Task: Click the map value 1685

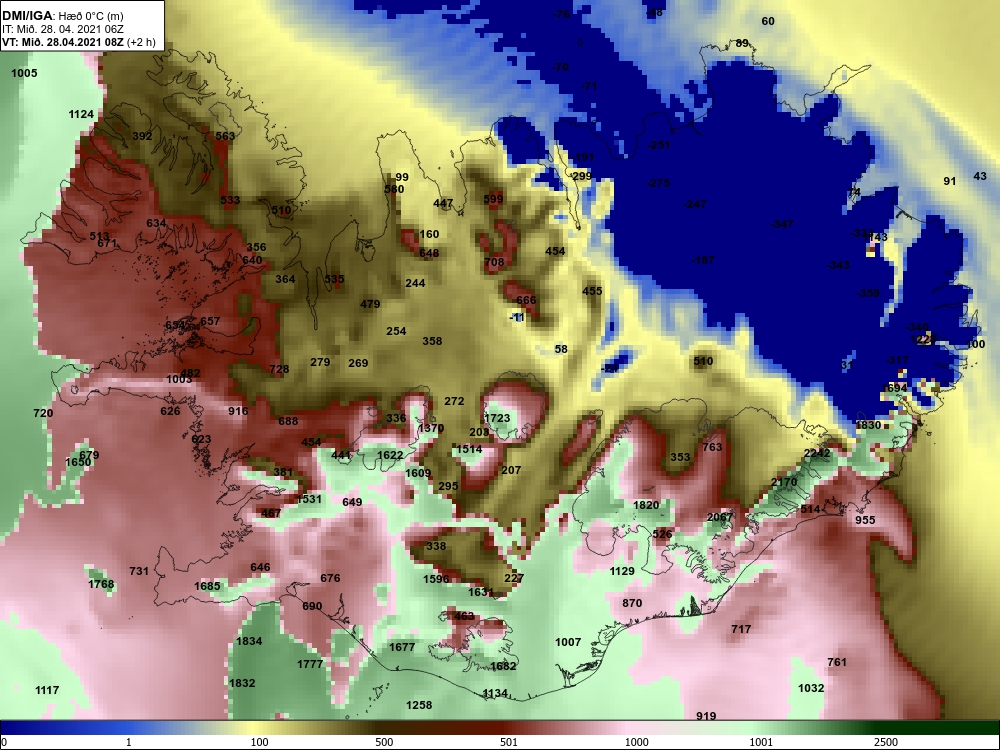Action: tap(207, 586)
